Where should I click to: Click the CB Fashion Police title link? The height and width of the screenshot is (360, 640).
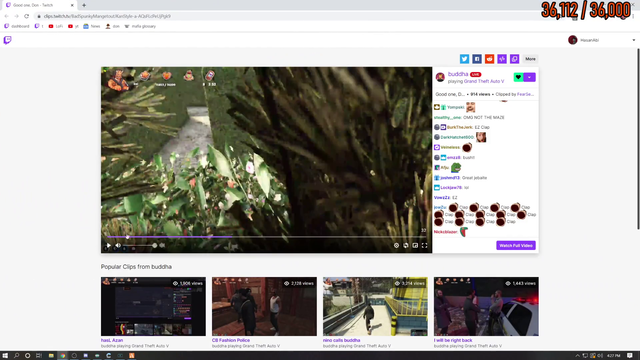[x=231, y=340]
